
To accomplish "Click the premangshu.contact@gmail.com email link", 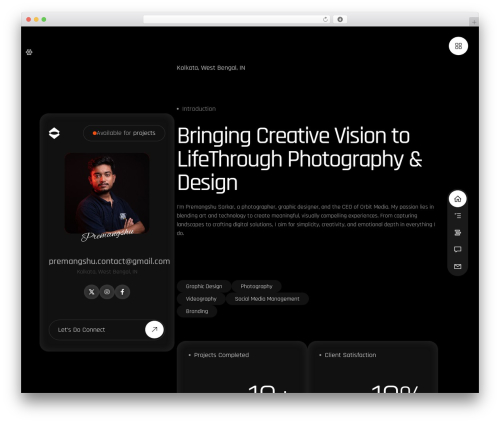I will [109, 261].
